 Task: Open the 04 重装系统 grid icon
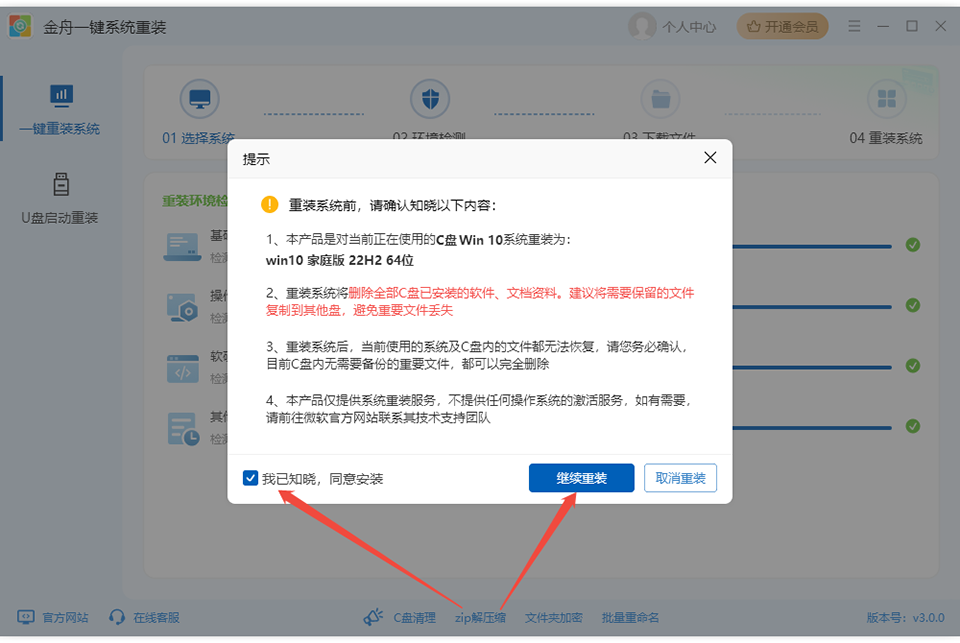886,98
